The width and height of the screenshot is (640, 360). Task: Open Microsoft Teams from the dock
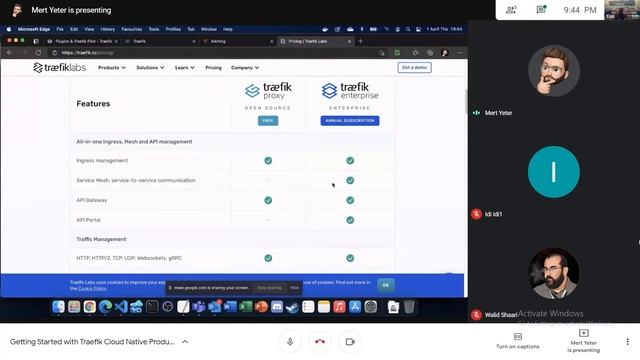point(199,307)
